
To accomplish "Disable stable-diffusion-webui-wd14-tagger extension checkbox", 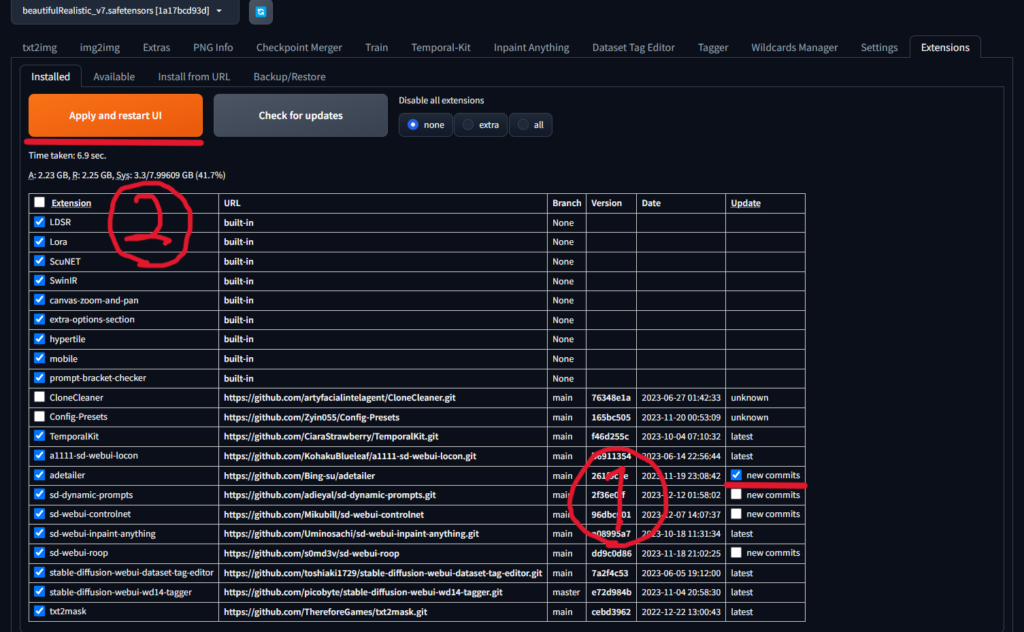I will [40, 592].
